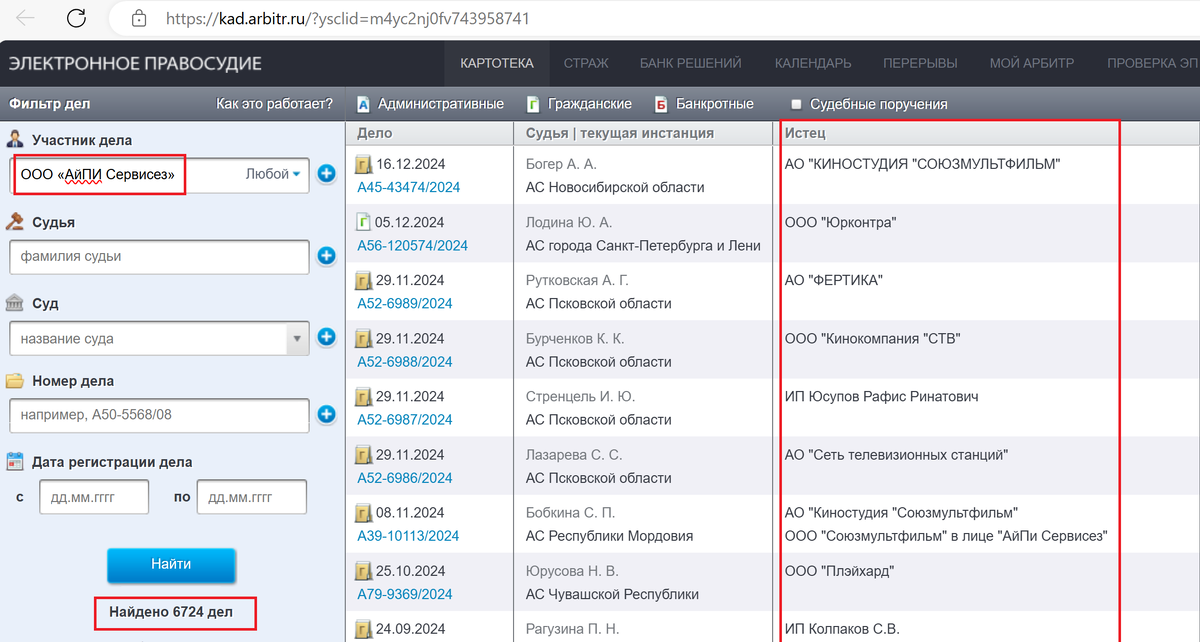Expand the название суда dropdown arrow
This screenshot has width=1200, height=642.
(x=297, y=339)
